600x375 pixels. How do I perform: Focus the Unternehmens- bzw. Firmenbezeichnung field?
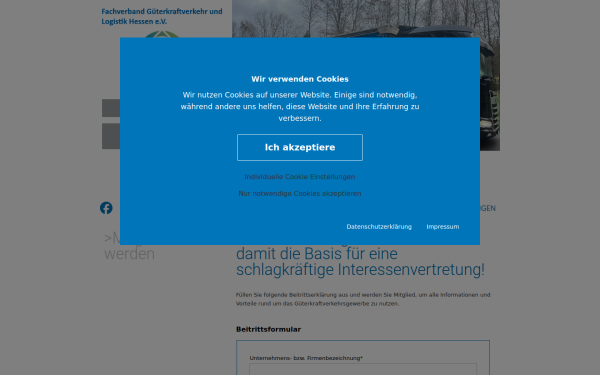coord(363,369)
